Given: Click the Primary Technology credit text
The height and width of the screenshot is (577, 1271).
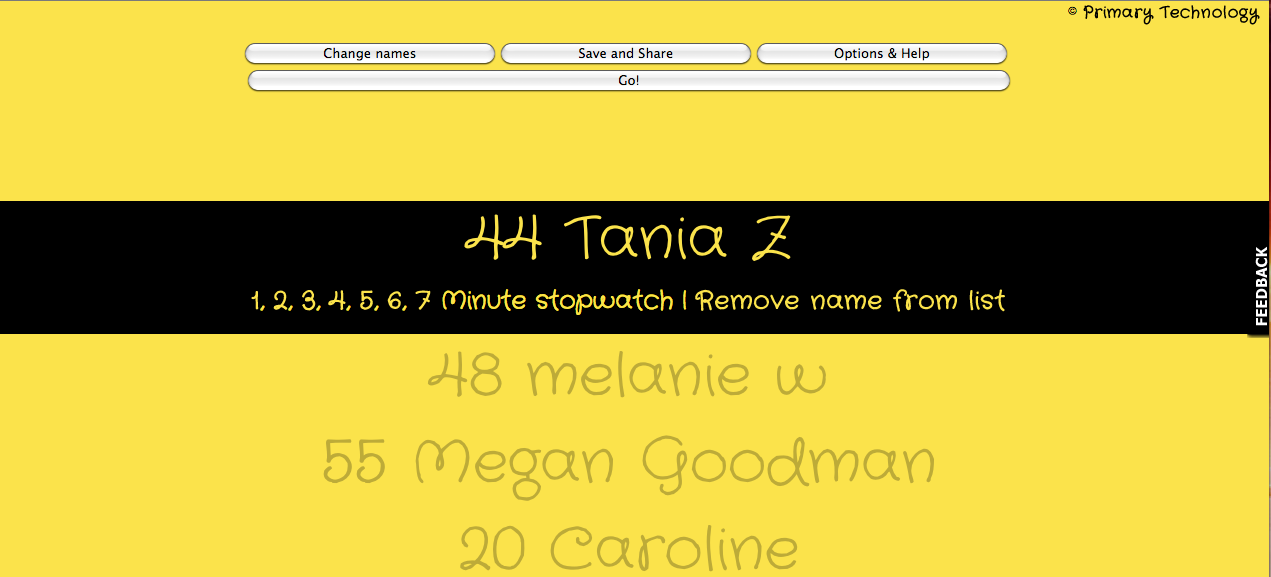Looking at the screenshot, I should pyautogui.click(x=1170, y=13).
